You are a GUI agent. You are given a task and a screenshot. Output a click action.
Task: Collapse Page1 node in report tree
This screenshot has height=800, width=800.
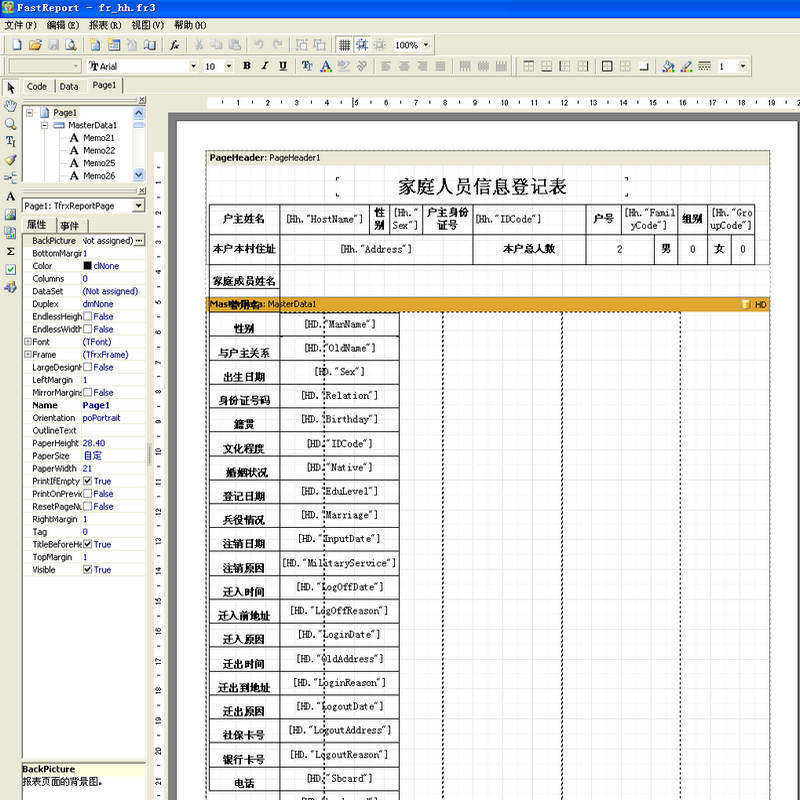pyautogui.click(x=30, y=112)
